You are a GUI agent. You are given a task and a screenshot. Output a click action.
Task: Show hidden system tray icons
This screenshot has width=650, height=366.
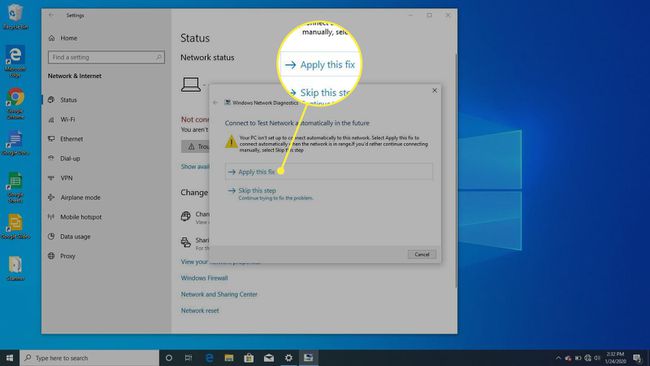click(558, 358)
